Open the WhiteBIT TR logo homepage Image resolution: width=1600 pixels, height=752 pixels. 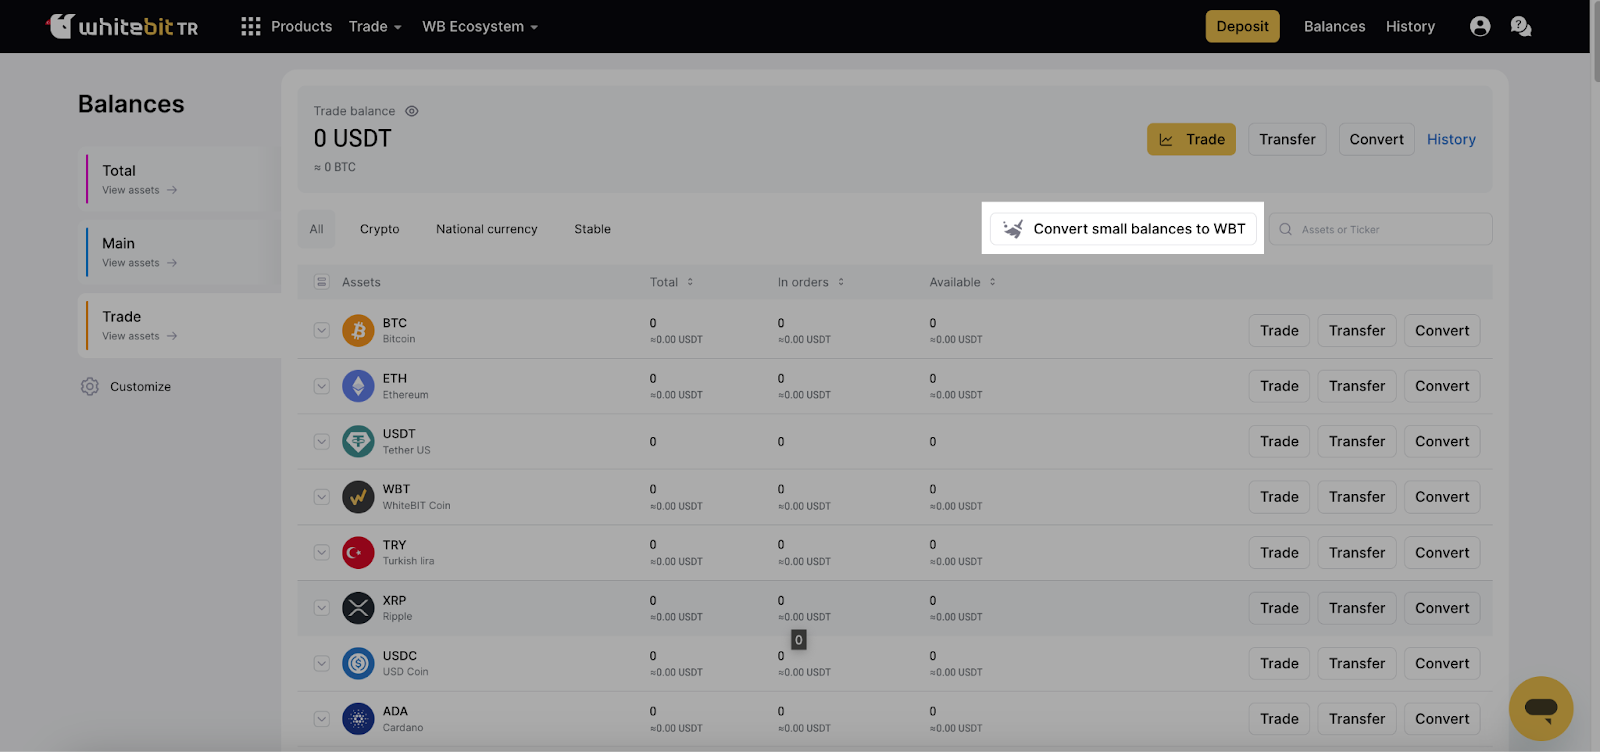point(122,26)
